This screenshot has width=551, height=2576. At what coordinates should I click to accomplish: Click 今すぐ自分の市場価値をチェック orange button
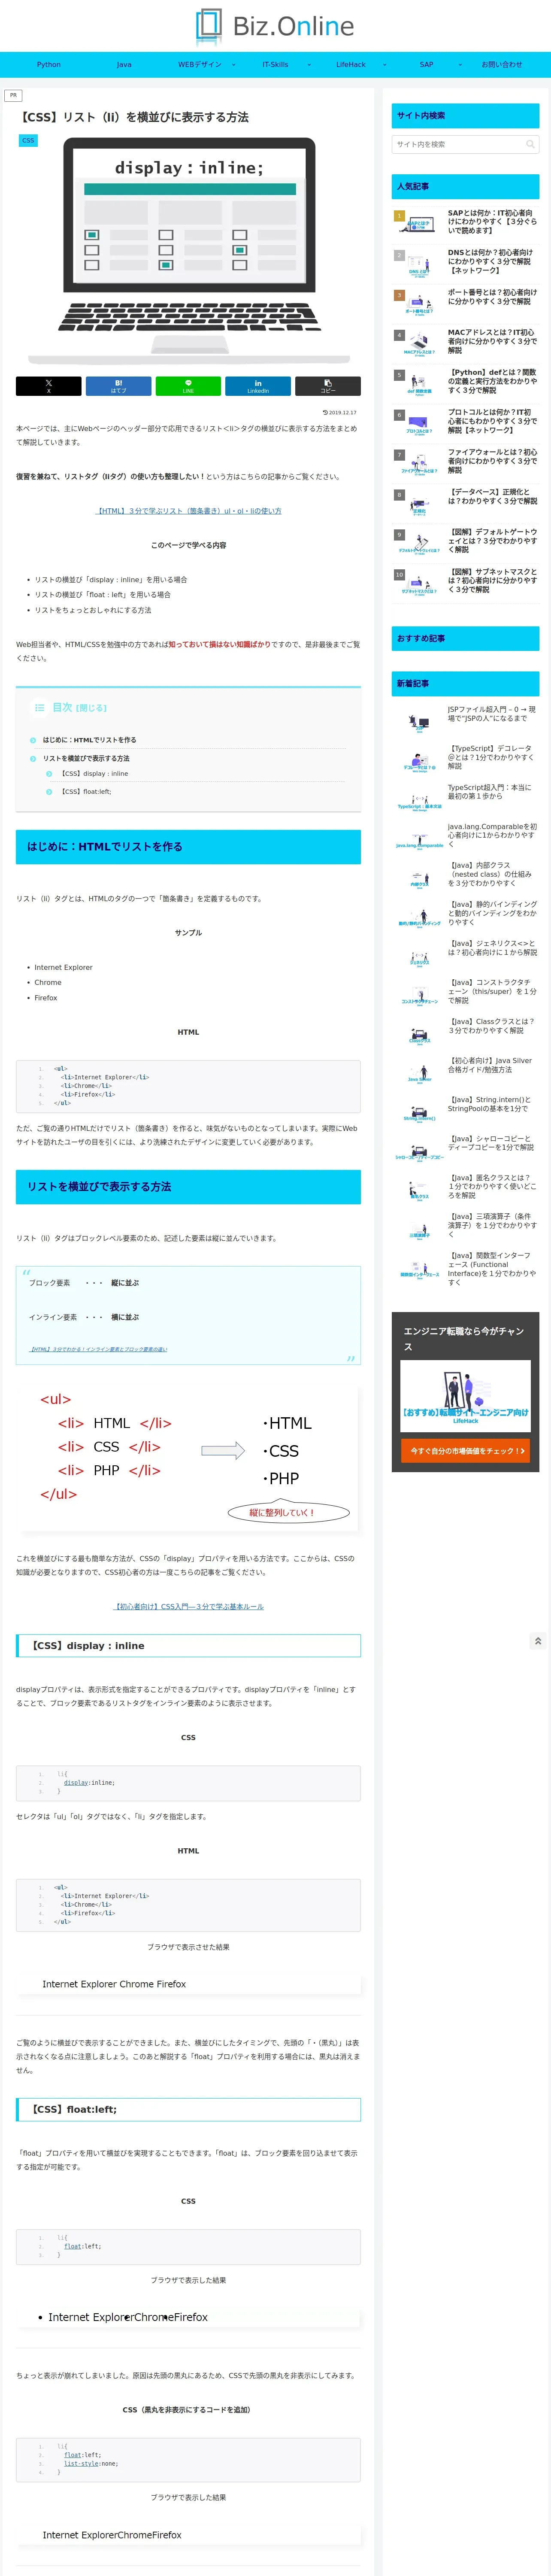click(x=465, y=1451)
